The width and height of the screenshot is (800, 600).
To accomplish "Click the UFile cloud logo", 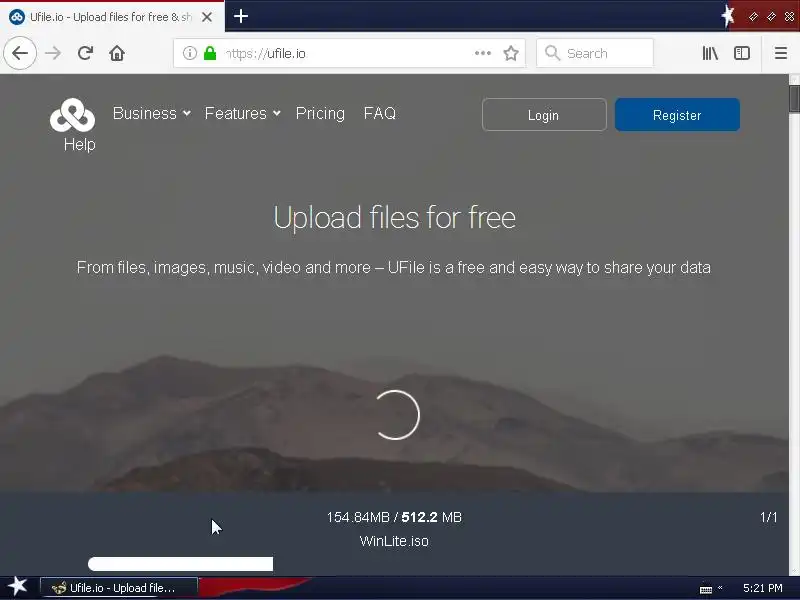I will tap(72, 115).
